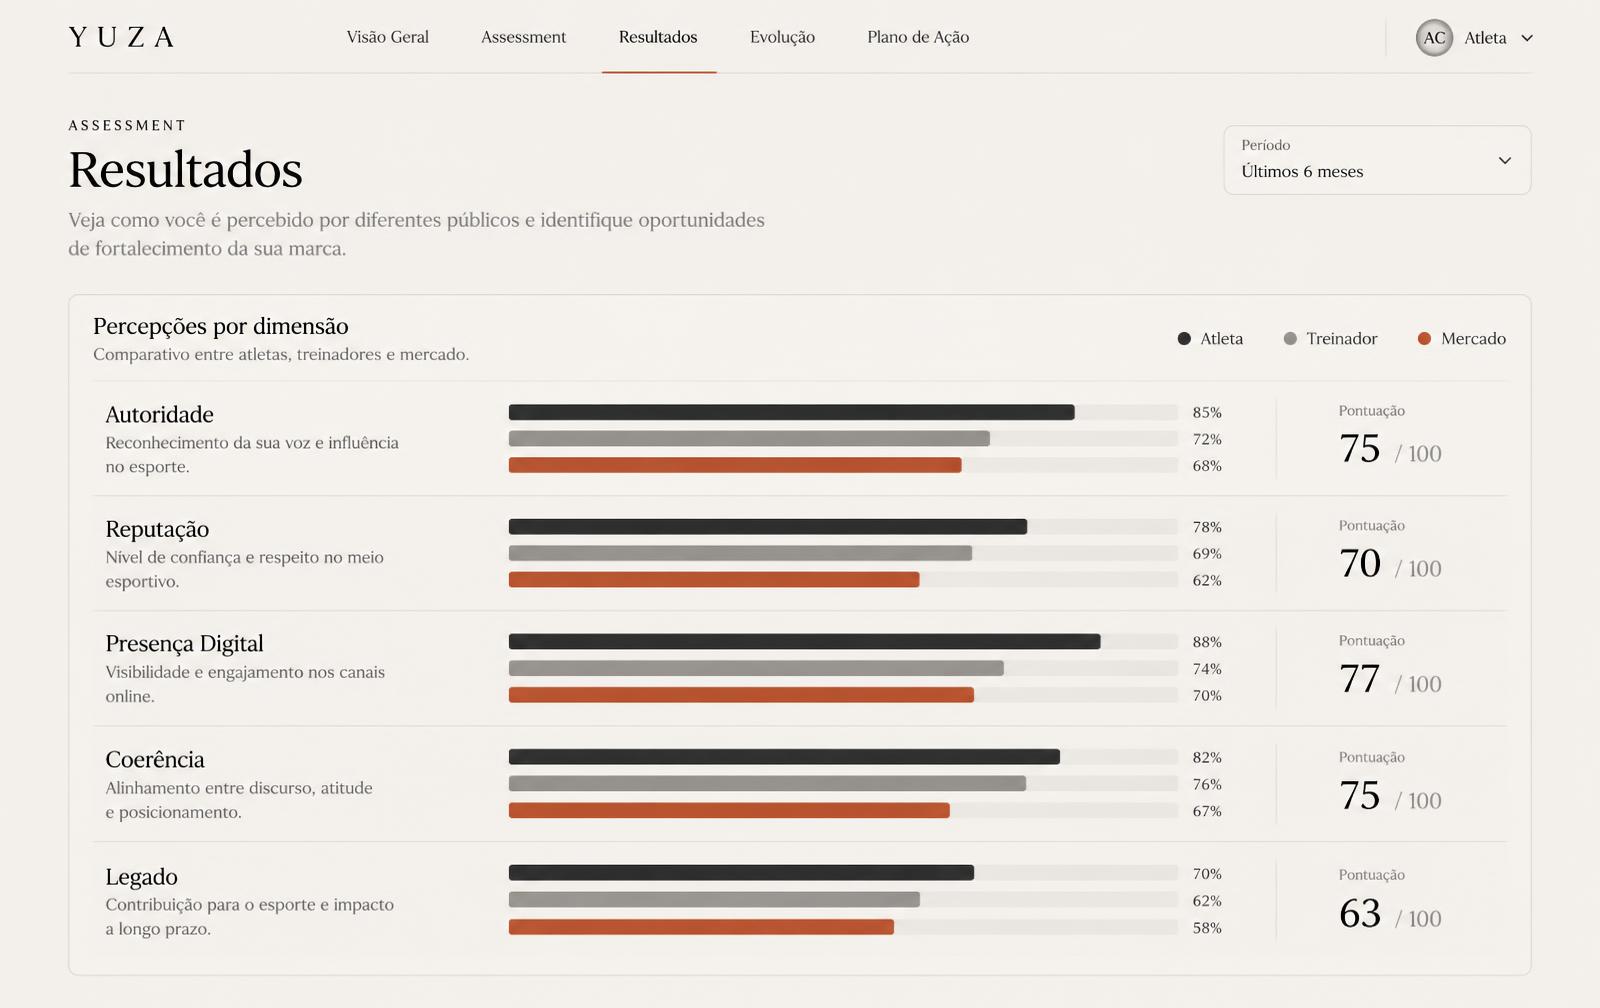The image size is (1600, 1008).
Task: Click Legado's 70% Atleta bar
Action: 741,873
